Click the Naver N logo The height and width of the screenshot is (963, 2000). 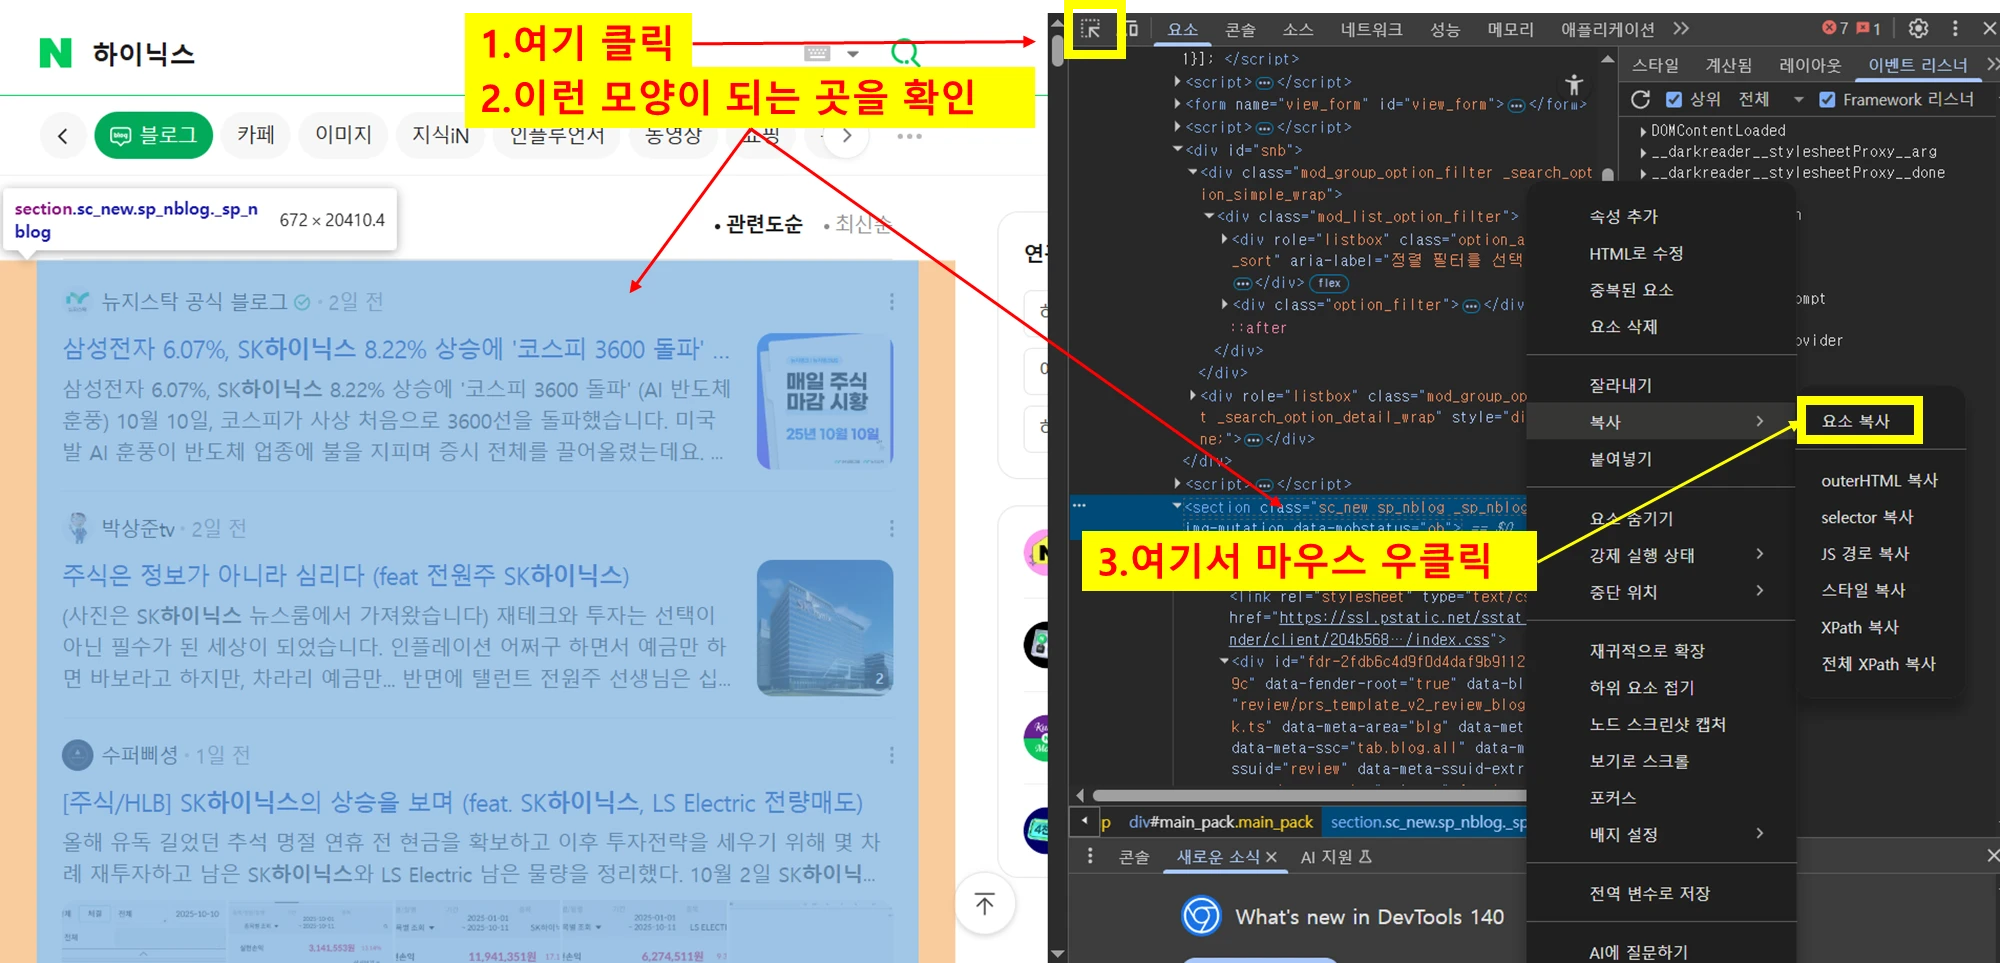pyautogui.click(x=56, y=53)
